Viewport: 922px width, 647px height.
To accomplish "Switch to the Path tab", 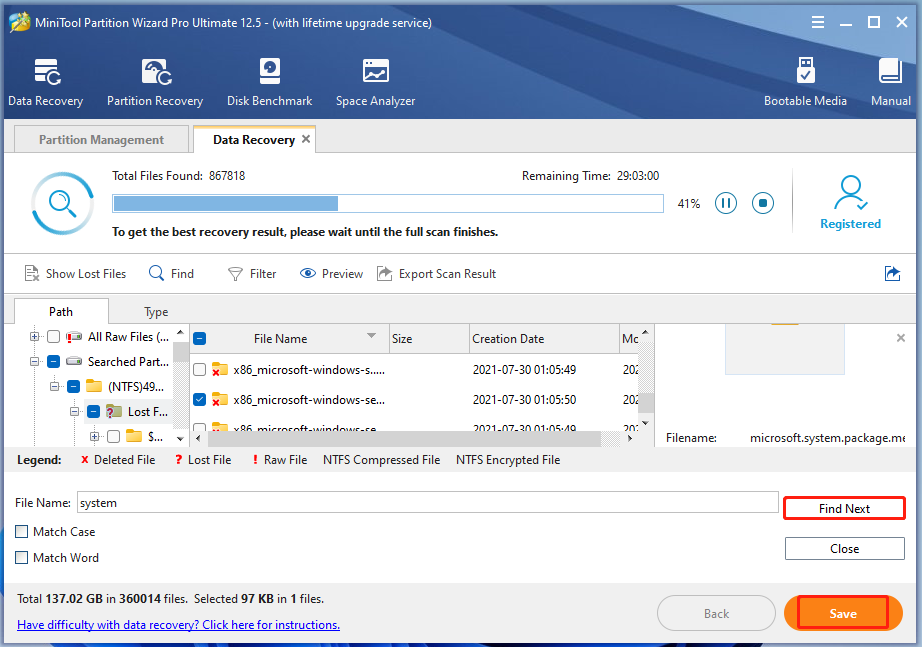I will [x=61, y=311].
